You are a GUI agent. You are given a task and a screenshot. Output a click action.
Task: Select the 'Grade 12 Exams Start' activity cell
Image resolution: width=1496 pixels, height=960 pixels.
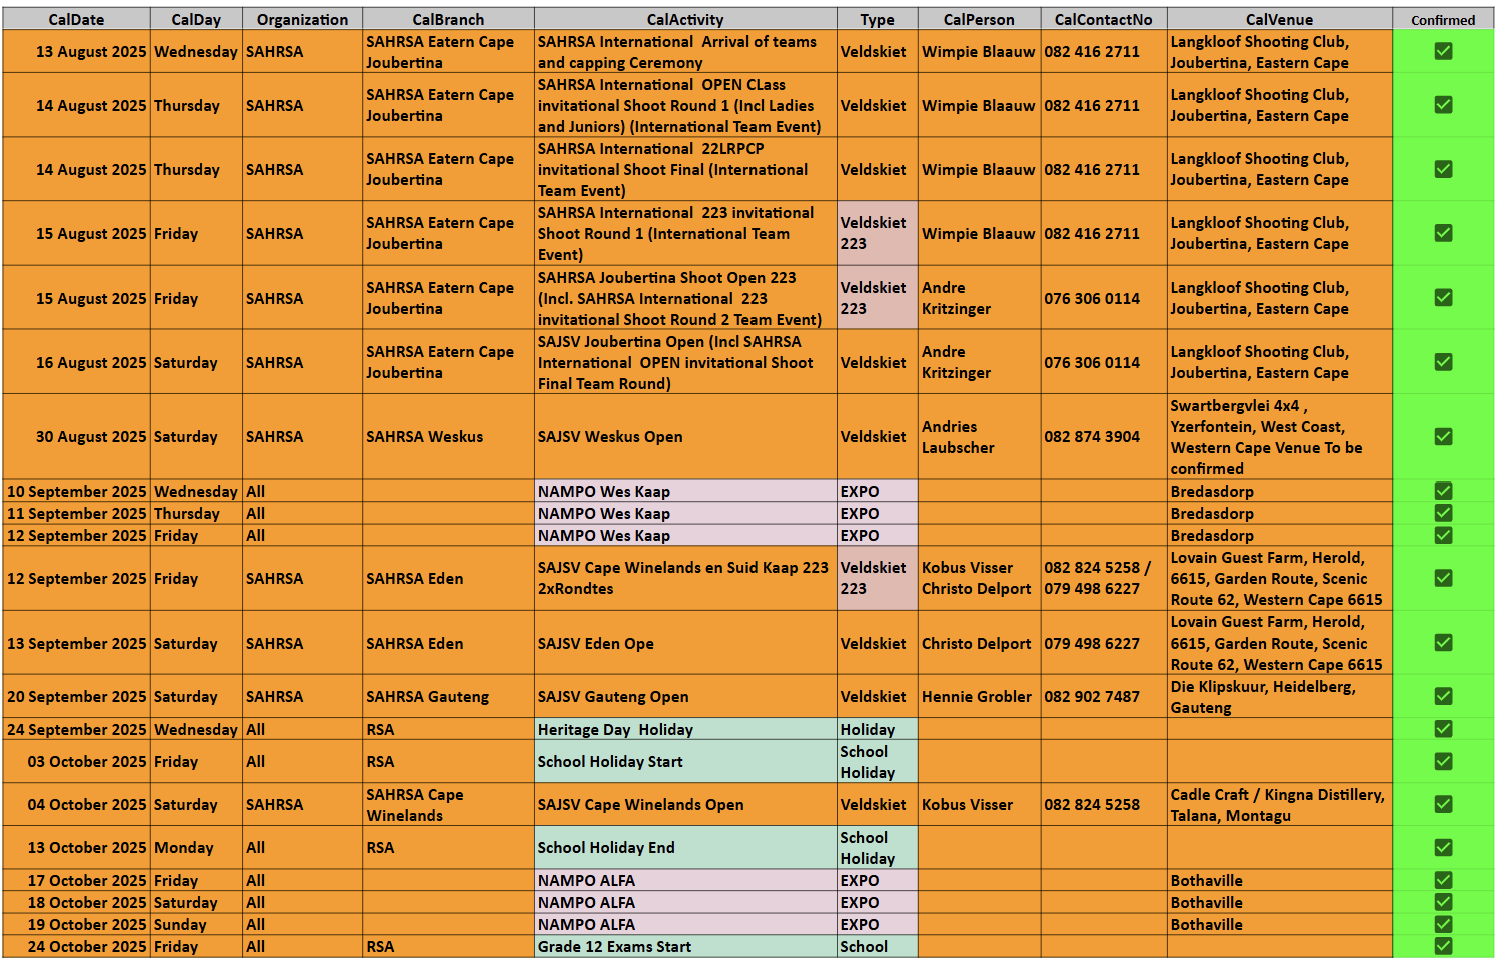(x=685, y=946)
